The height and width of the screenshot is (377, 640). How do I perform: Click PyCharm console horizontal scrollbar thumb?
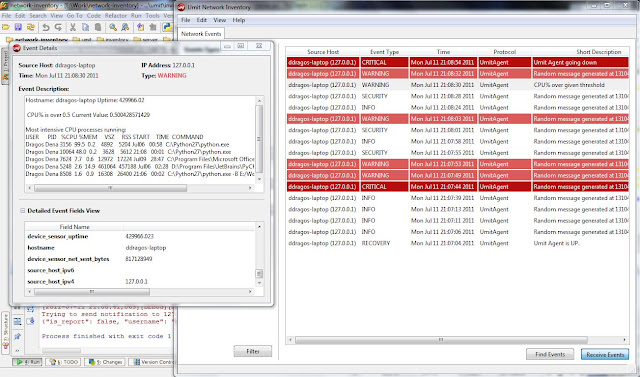point(61,350)
